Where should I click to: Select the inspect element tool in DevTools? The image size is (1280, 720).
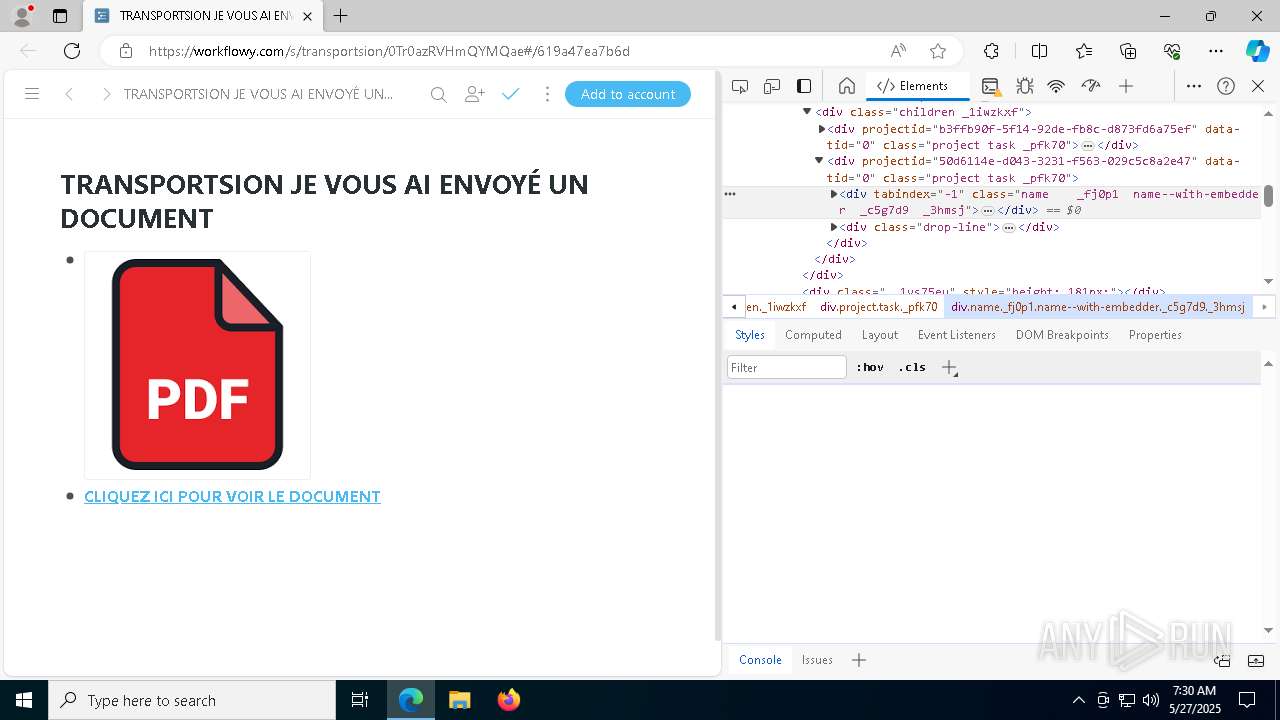(740, 86)
